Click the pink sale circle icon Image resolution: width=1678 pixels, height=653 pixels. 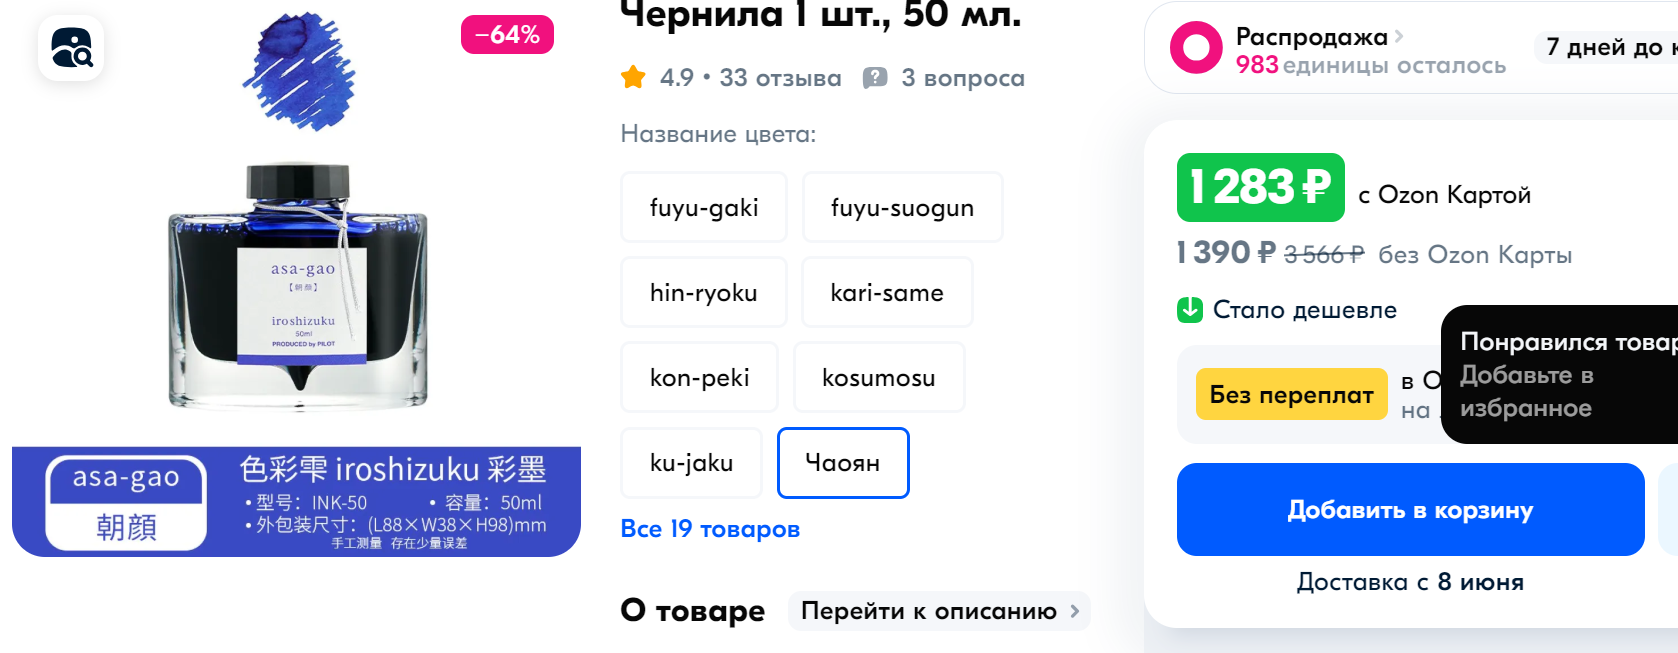[x=1196, y=48]
